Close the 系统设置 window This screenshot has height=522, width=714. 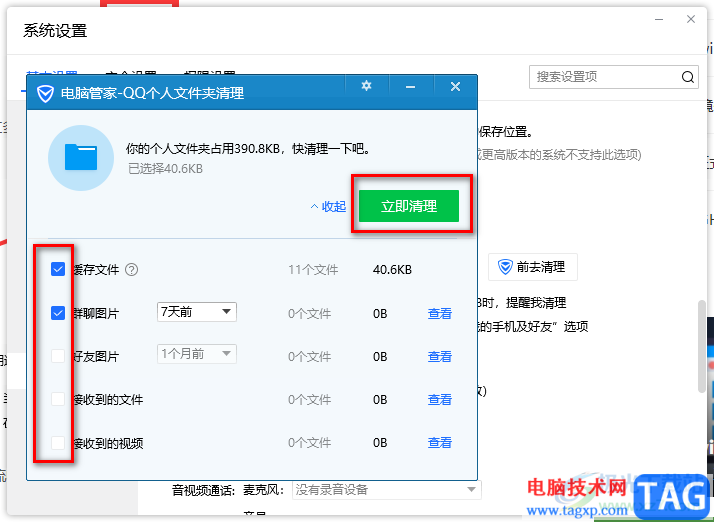pyautogui.click(x=691, y=19)
